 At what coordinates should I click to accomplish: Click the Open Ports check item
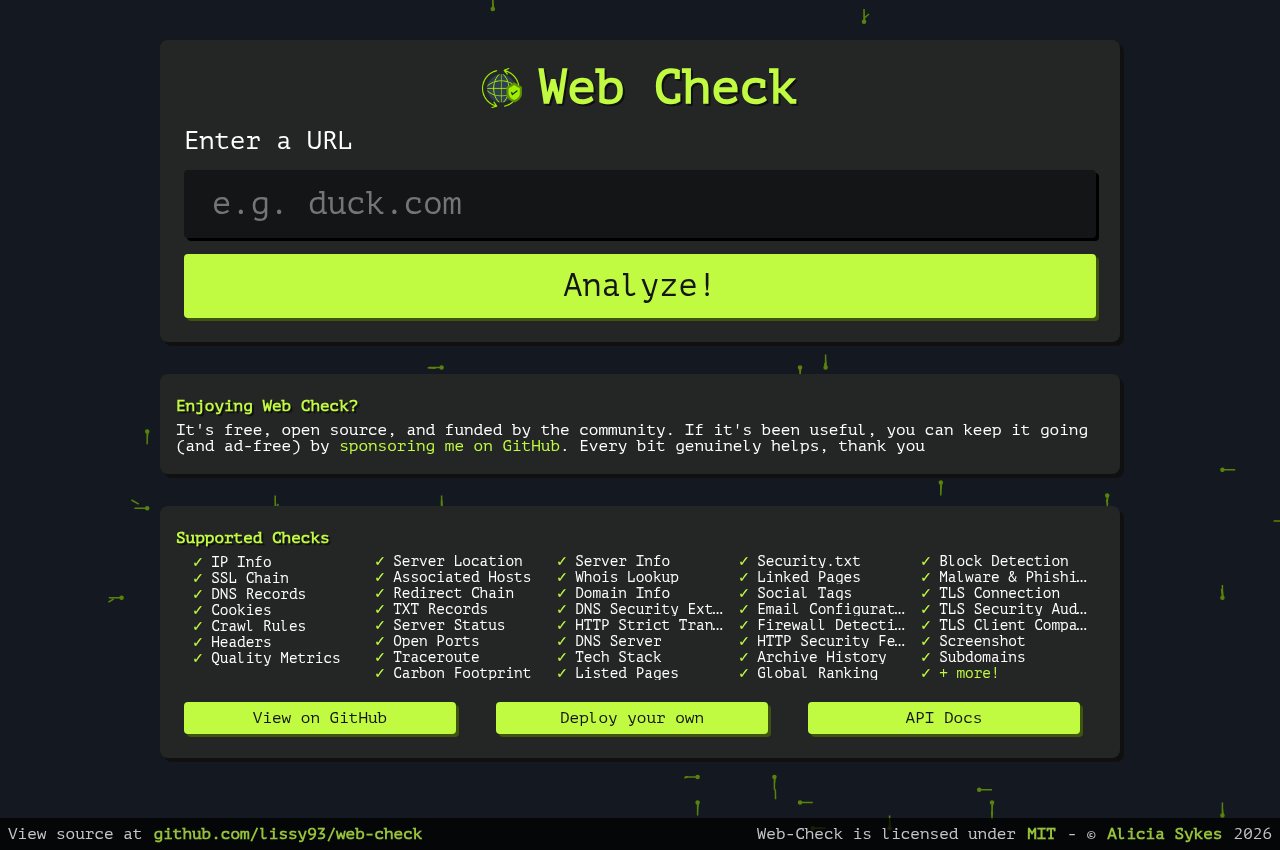click(x=436, y=641)
